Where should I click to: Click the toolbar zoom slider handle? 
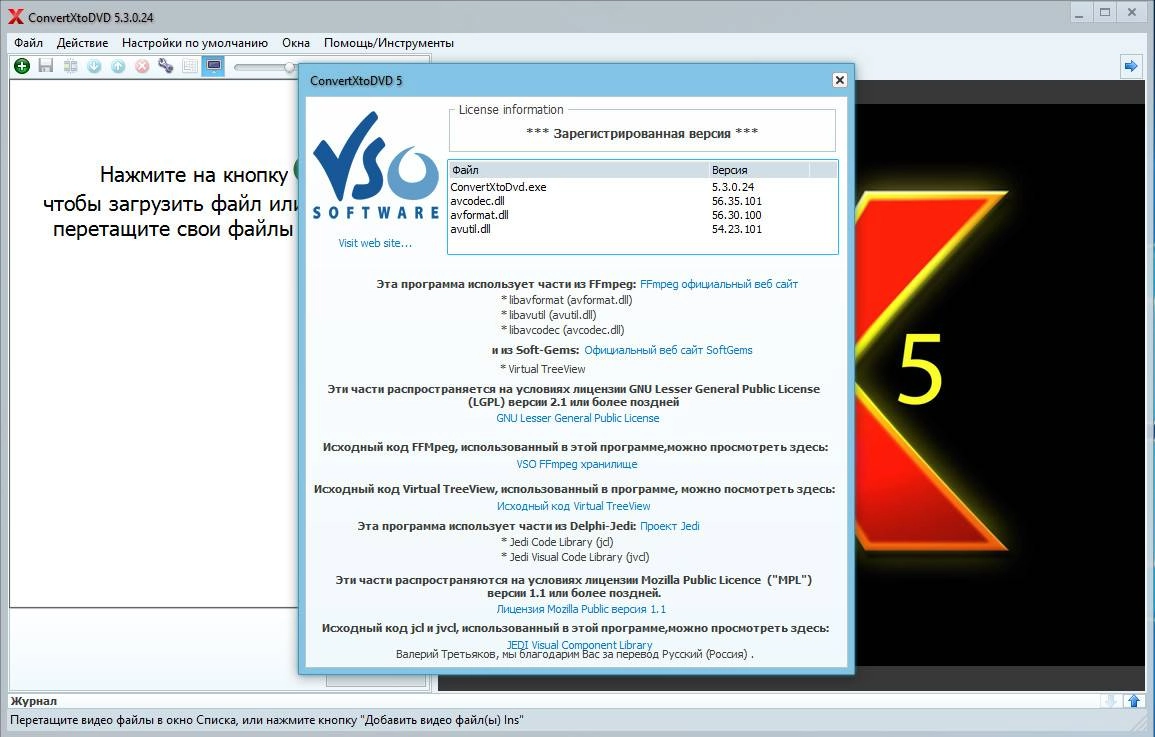289,67
